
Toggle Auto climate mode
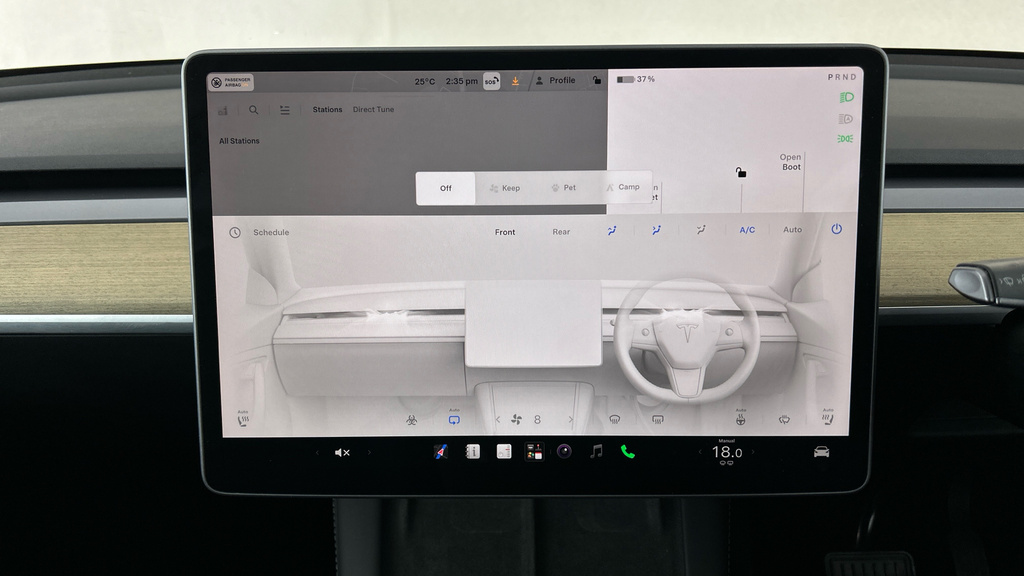792,230
